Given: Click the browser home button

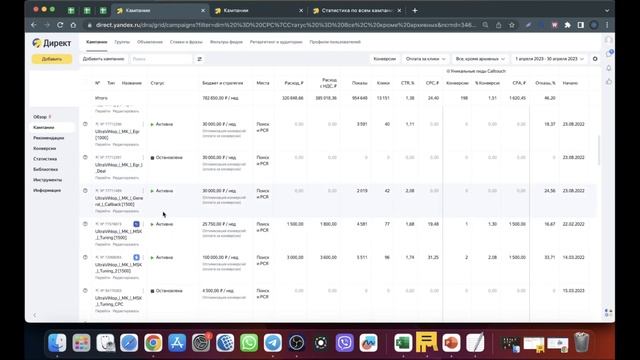Looking at the screenshot, I should click(x=73, y=25).
